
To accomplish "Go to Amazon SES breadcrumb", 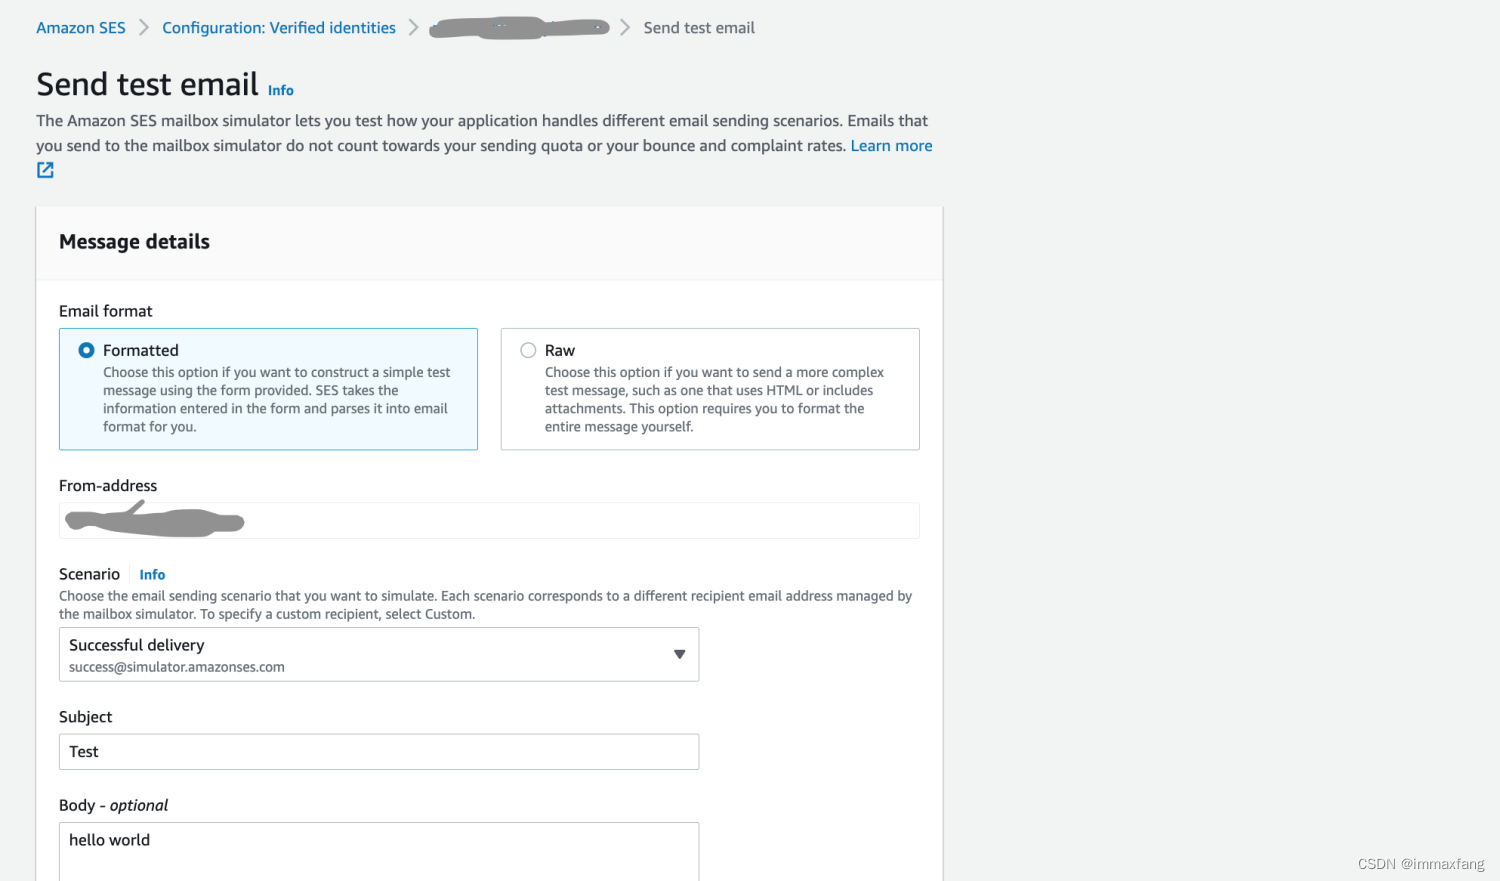I will pyautogui.click(x=81, y=28).
